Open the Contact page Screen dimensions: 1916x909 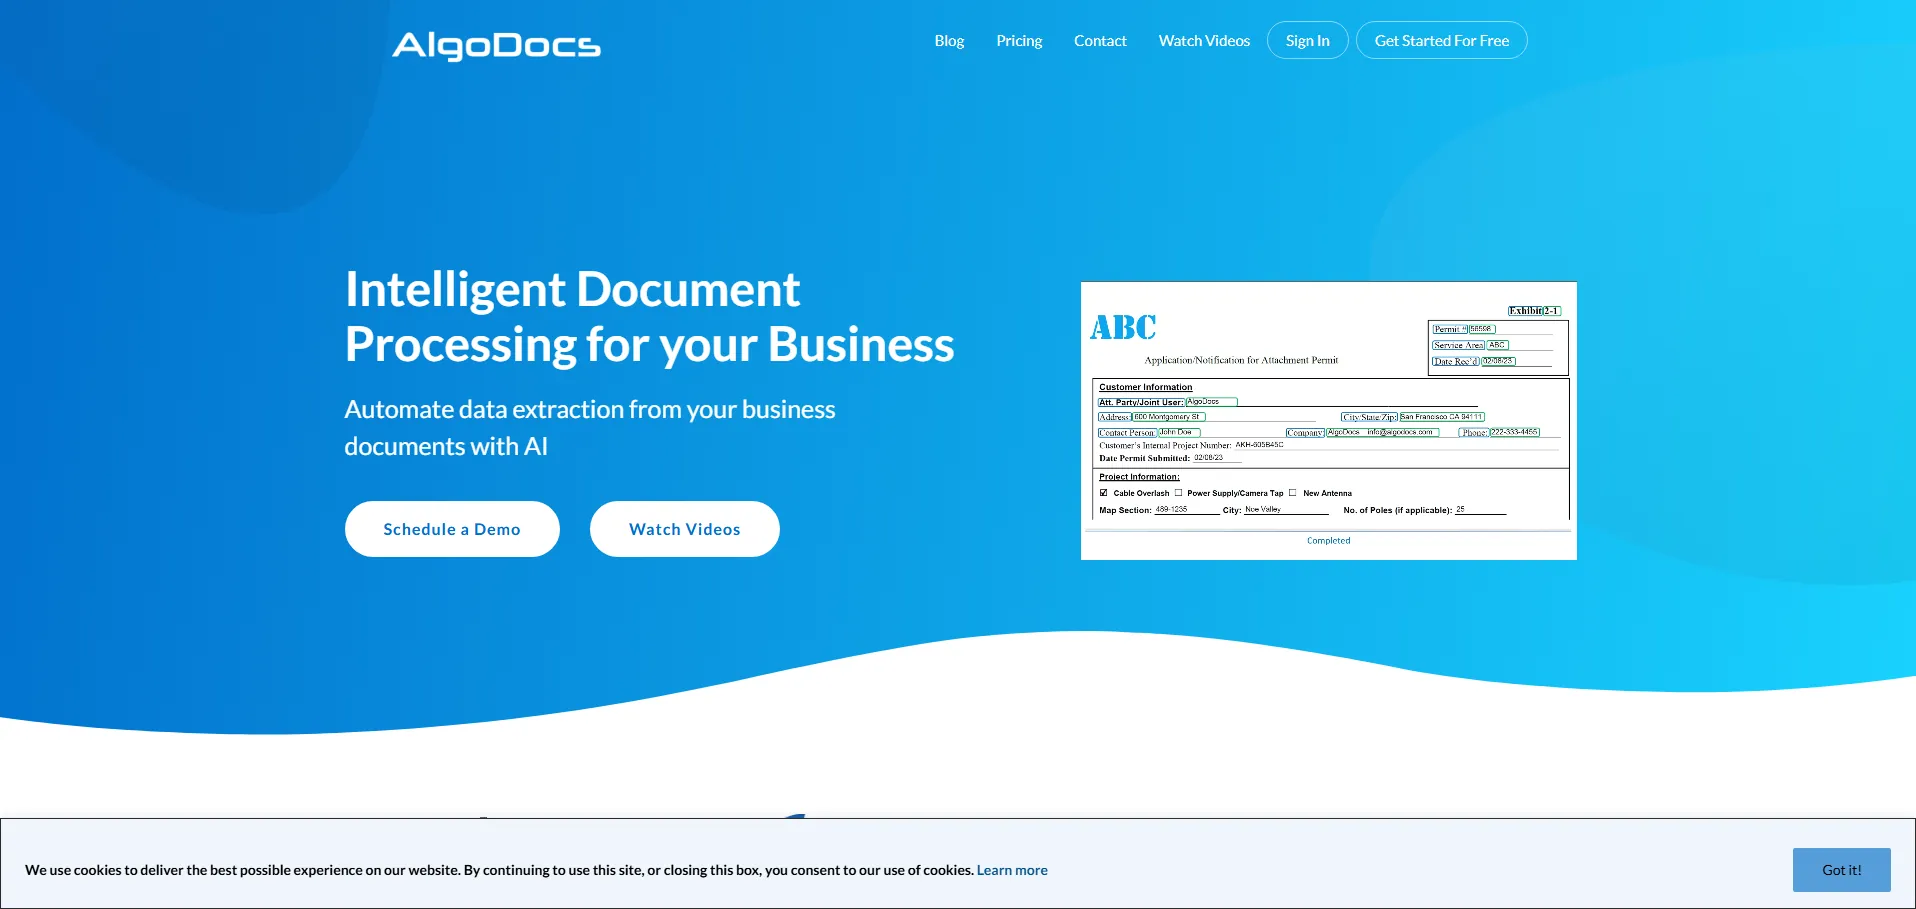1100,41
